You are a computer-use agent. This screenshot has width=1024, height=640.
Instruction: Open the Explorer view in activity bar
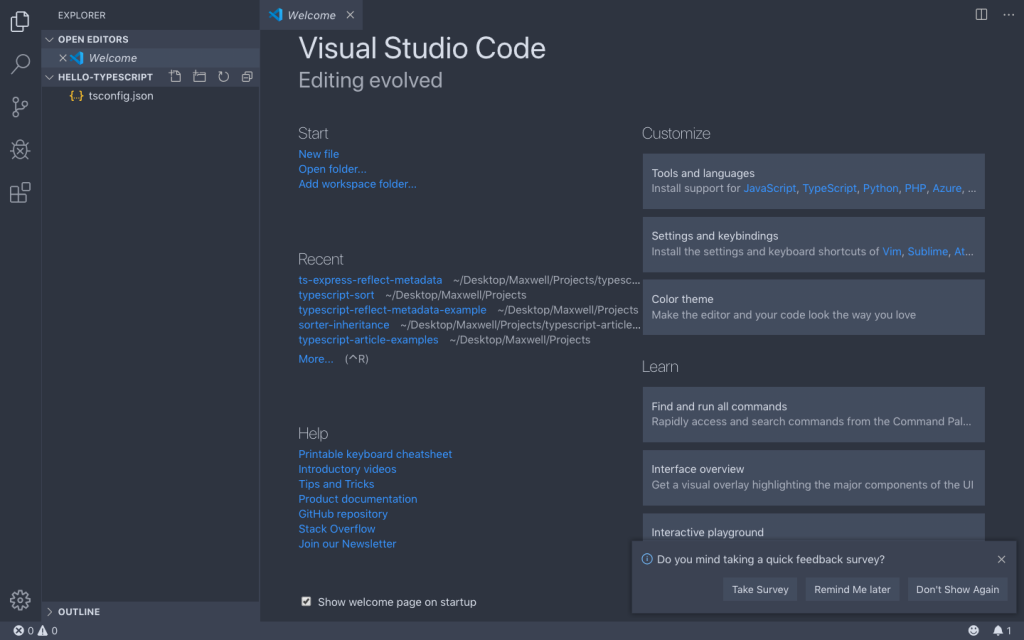click(x=20, y=21)
